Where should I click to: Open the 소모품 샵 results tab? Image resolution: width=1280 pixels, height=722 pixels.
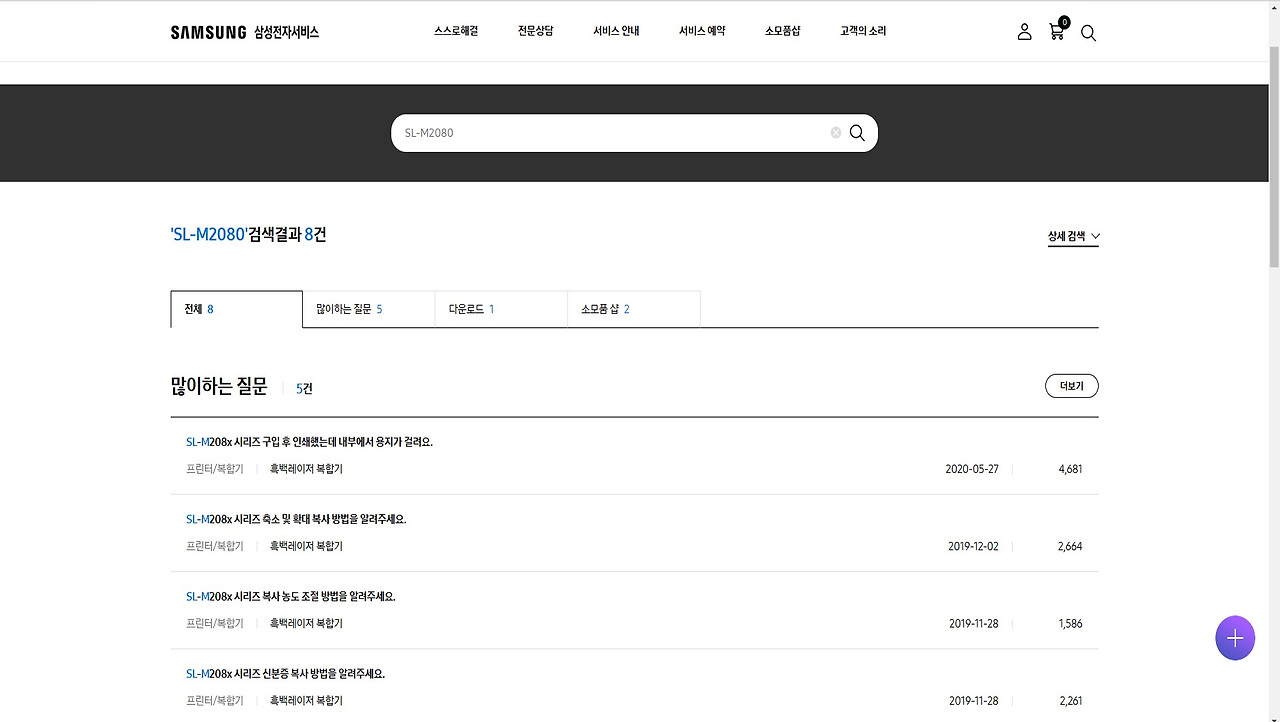pyautogui.click(x=633, y=309)
